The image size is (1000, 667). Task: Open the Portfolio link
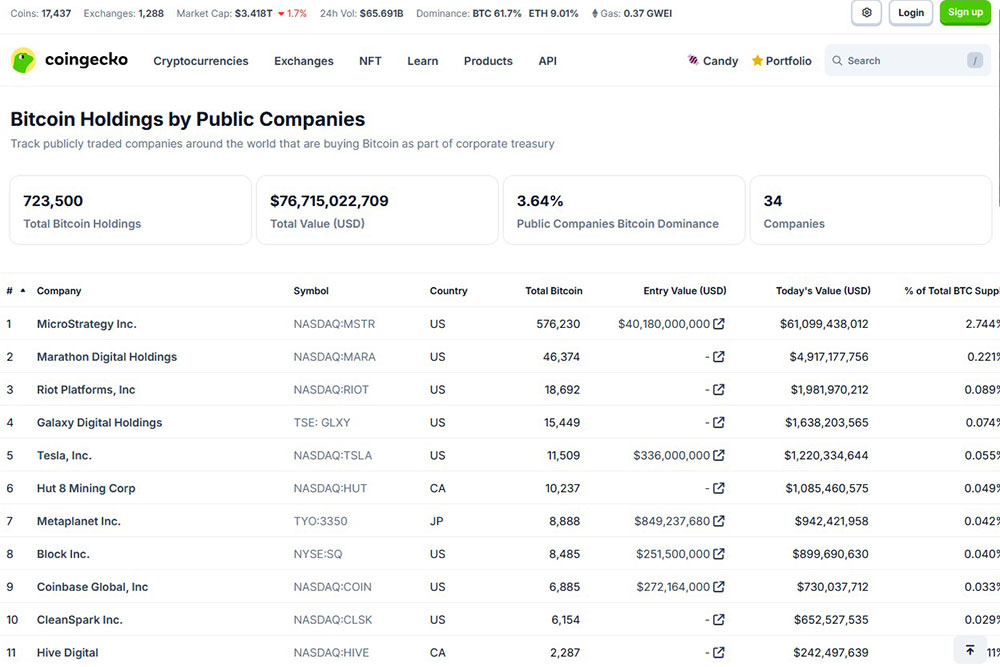[x=781, y=61]
